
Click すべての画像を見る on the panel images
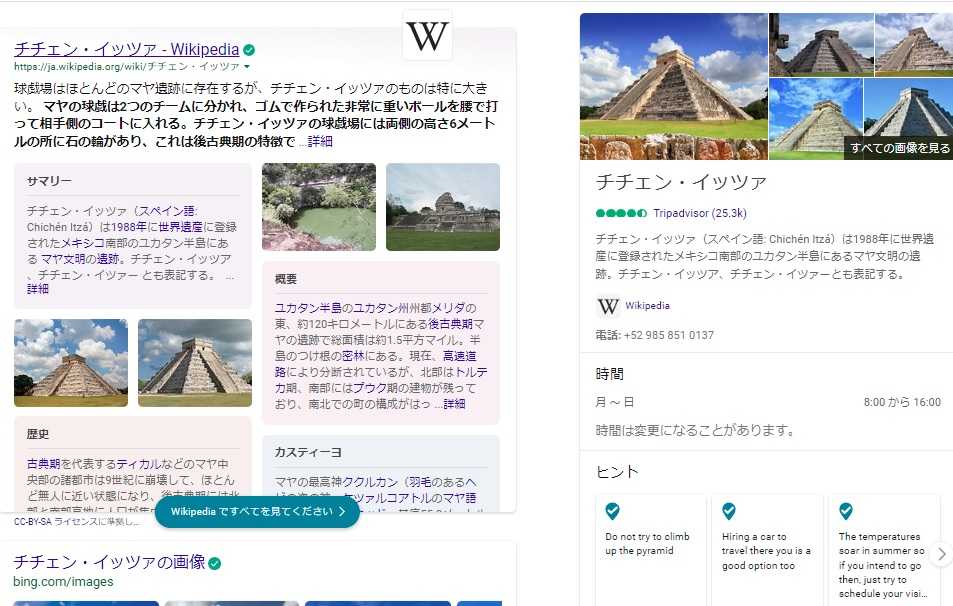tap(899, 148)
